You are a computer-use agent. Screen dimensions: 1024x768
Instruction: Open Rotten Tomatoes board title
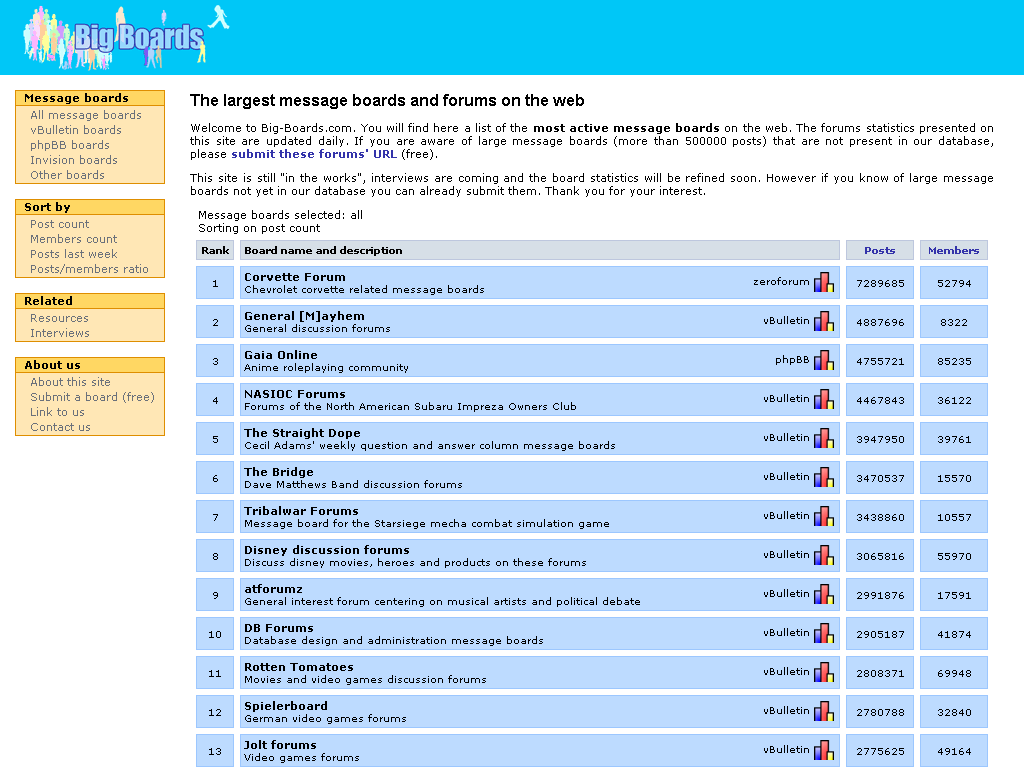tap(298, 667)
